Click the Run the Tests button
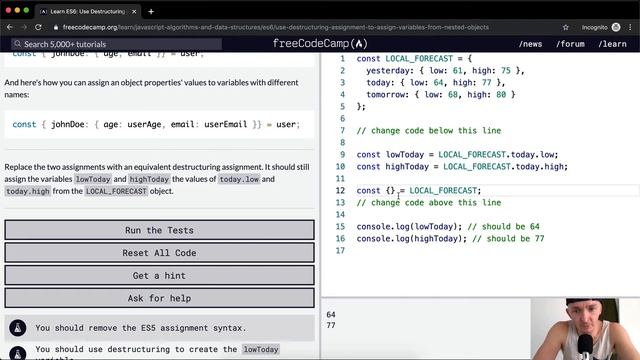640x360 pixels. 159,230
